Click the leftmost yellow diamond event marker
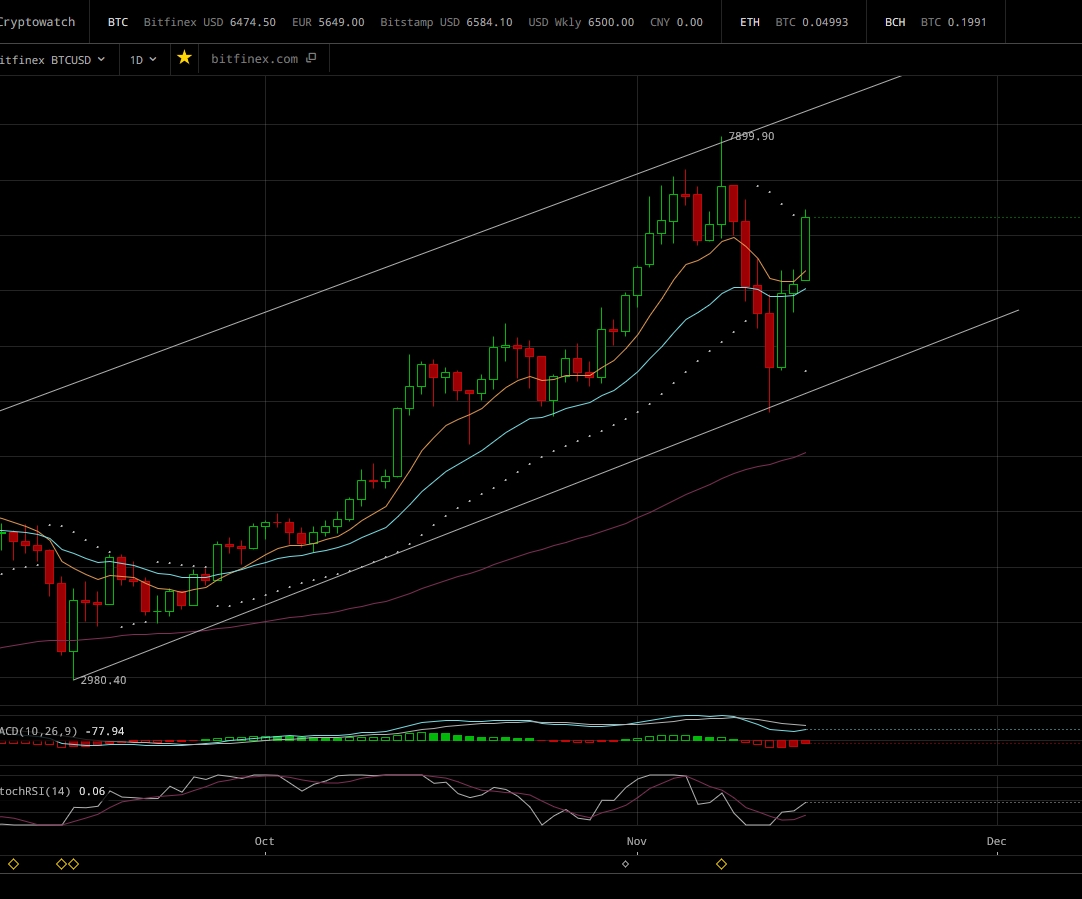Viewport: 1082px width, 899px height. pyautogui.click(x=13, y=864)
